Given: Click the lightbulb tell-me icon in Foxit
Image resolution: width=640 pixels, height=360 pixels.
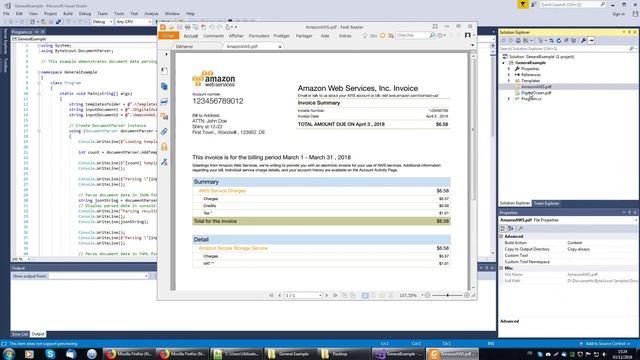Looking at the screenshot, I should click(365, 36).
